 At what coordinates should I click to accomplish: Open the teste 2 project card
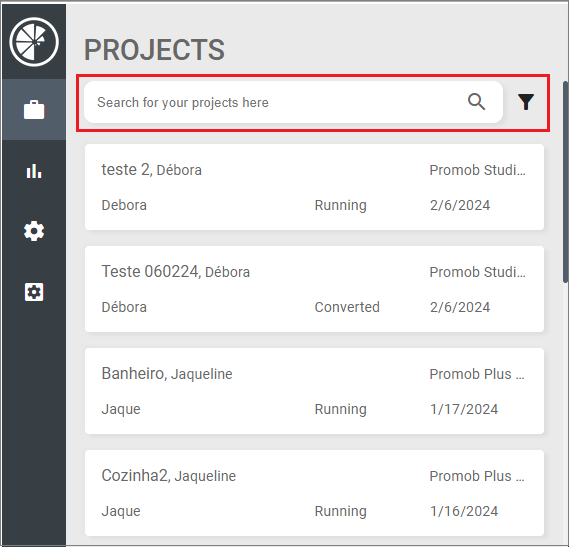click(314, 187)
